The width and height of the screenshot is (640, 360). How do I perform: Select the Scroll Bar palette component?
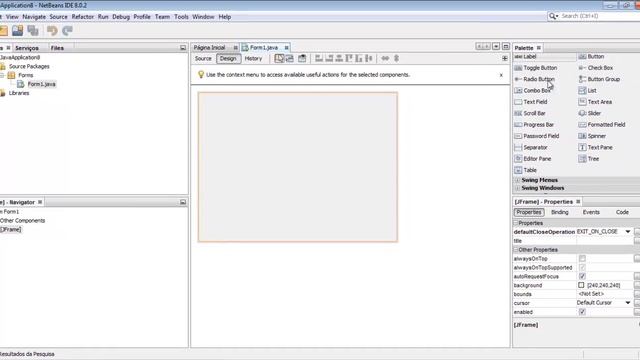pyautogui.click(x=530, y=113)
